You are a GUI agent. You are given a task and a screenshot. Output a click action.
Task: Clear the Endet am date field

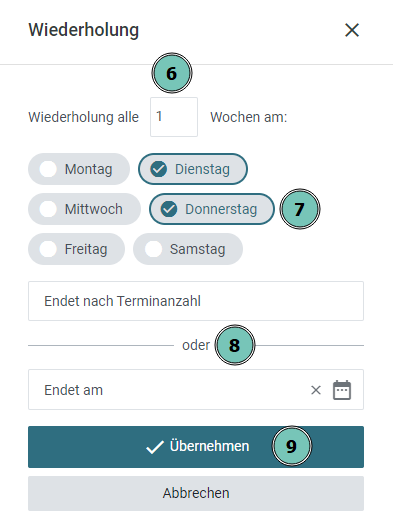pos(316,390)
